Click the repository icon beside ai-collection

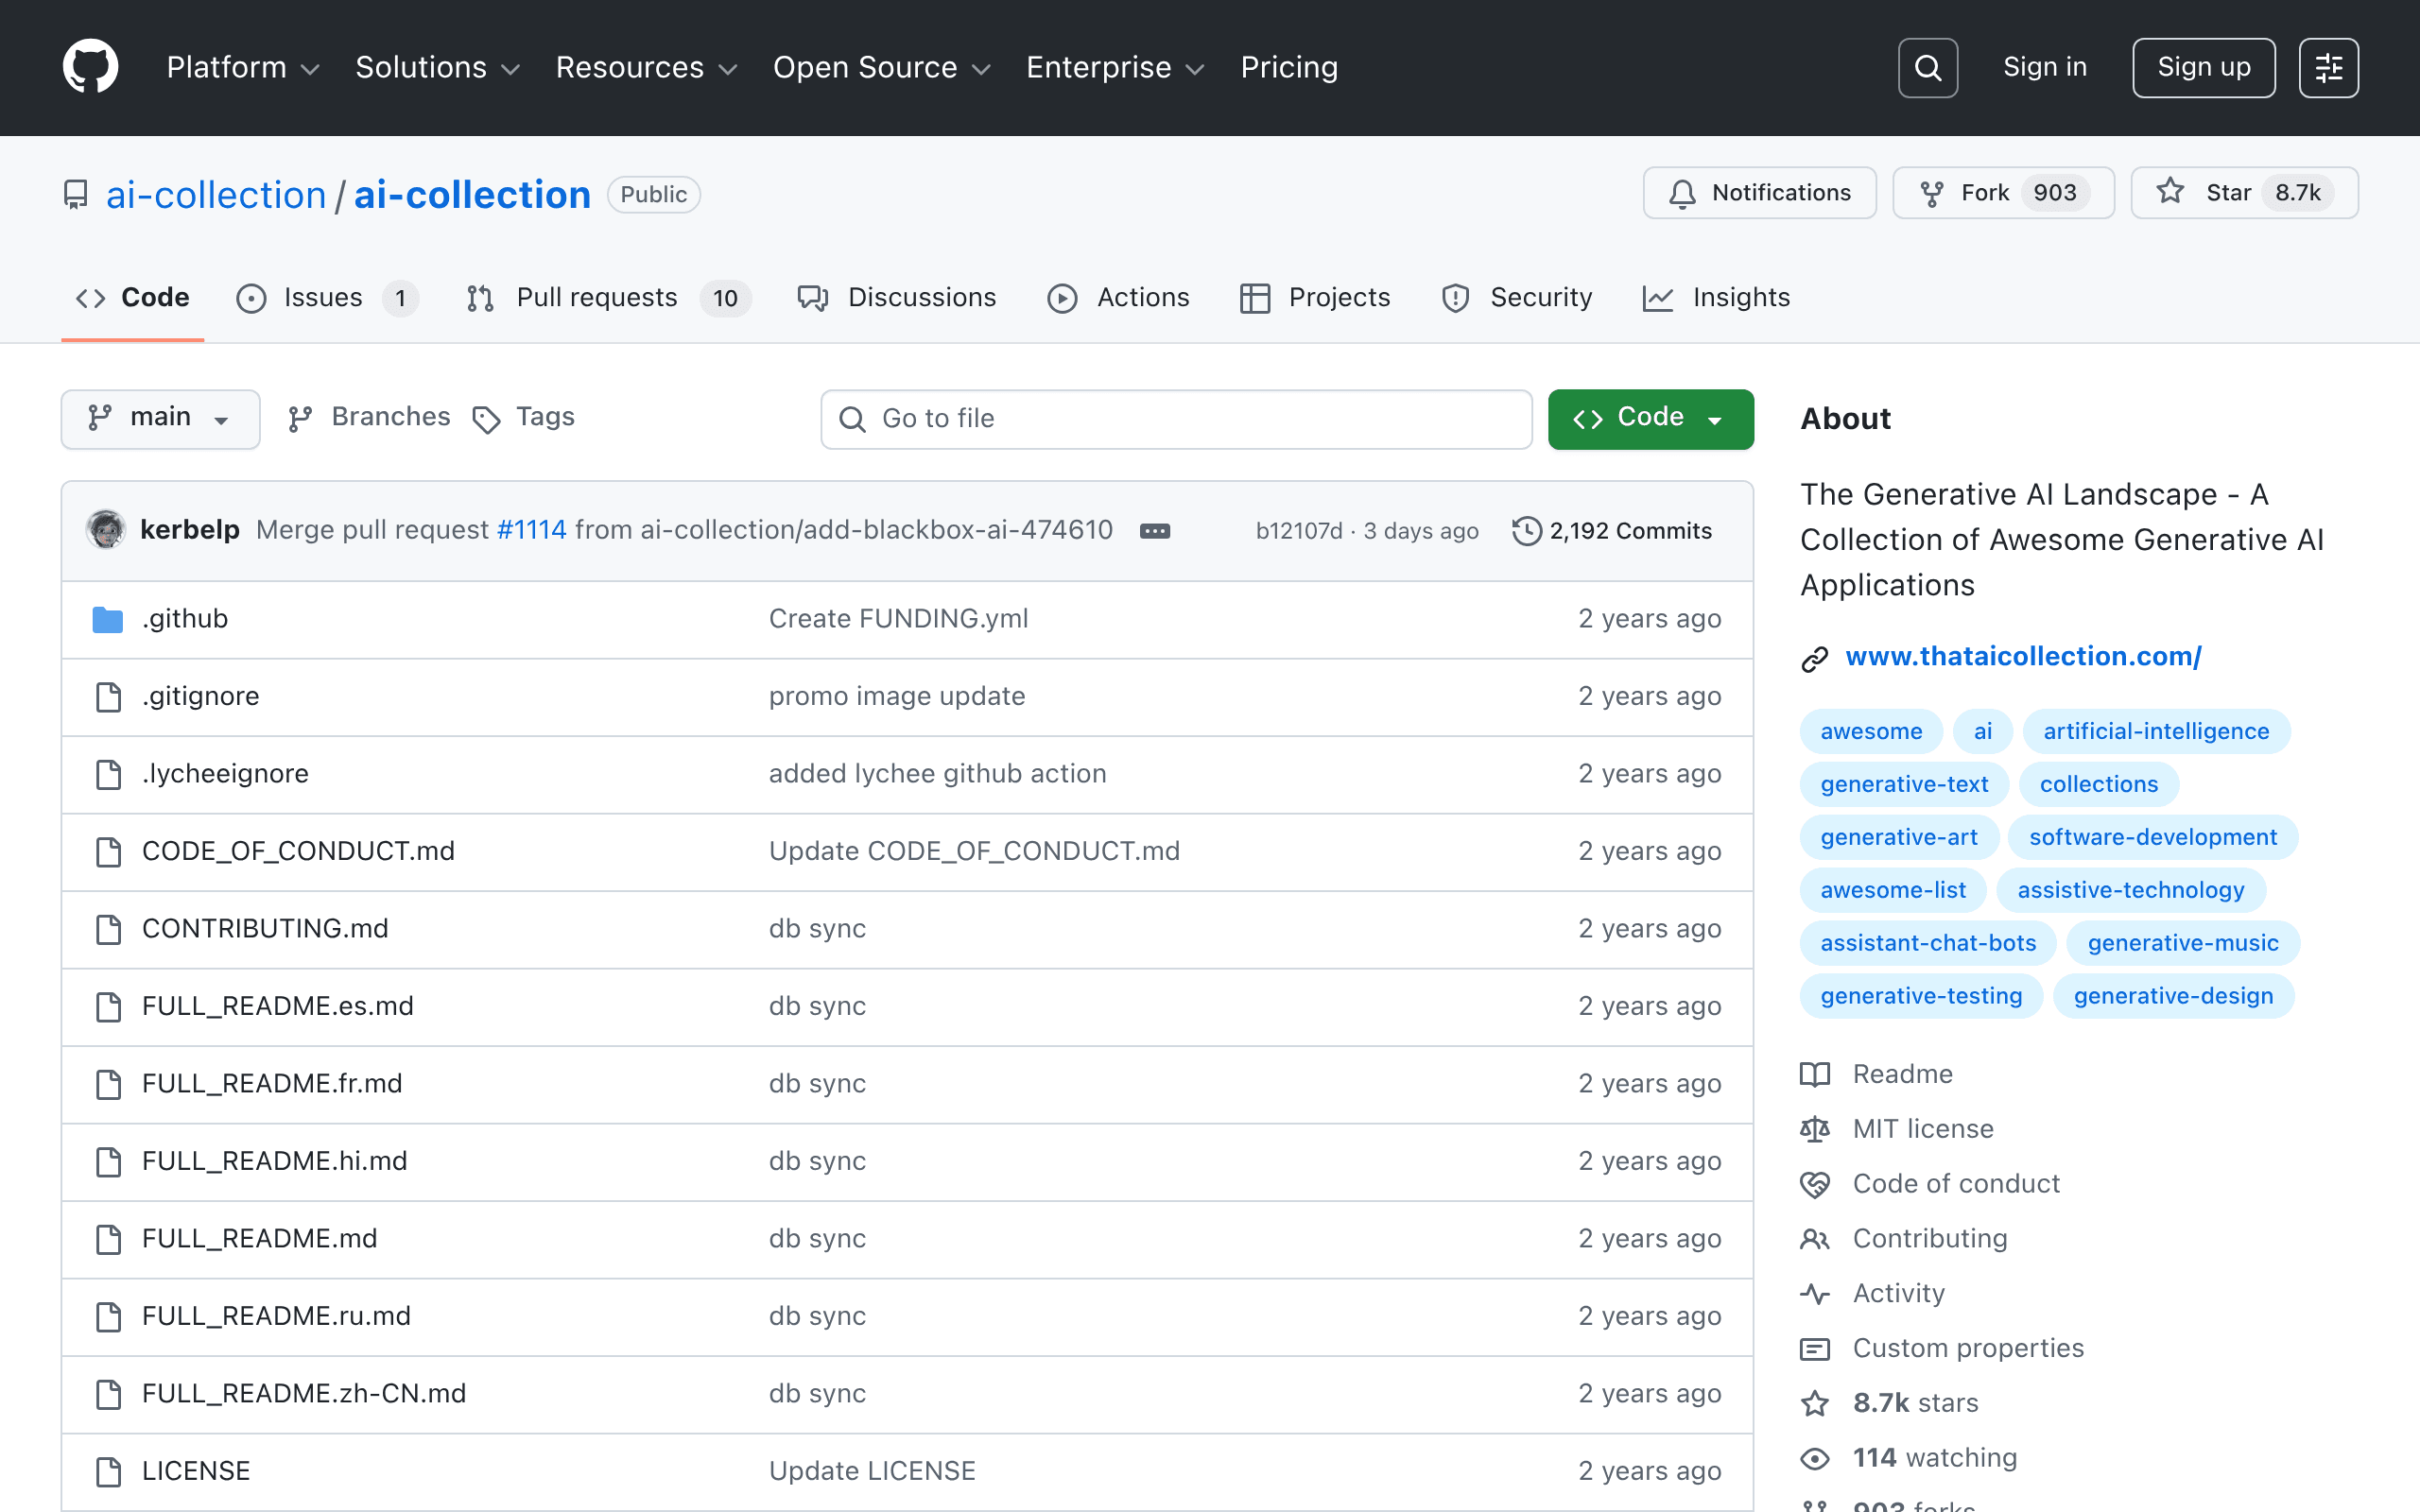[x=75, y=194]
